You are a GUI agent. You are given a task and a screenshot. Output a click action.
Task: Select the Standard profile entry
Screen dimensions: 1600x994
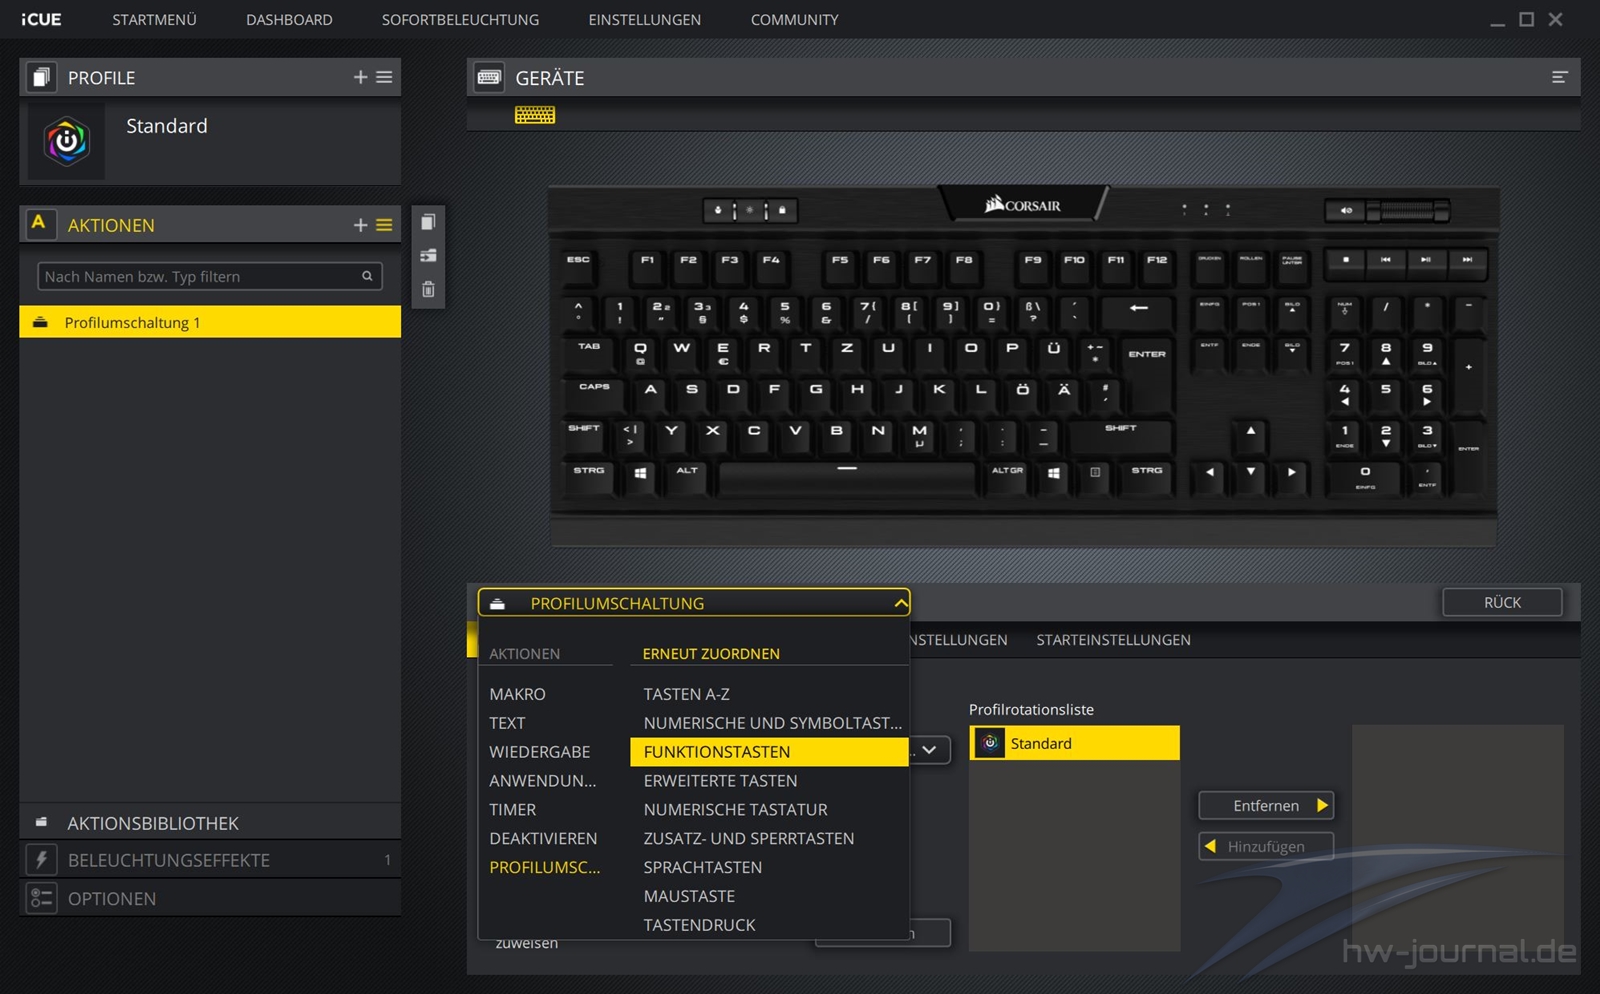pyautogui.click(x=210, y=141)
